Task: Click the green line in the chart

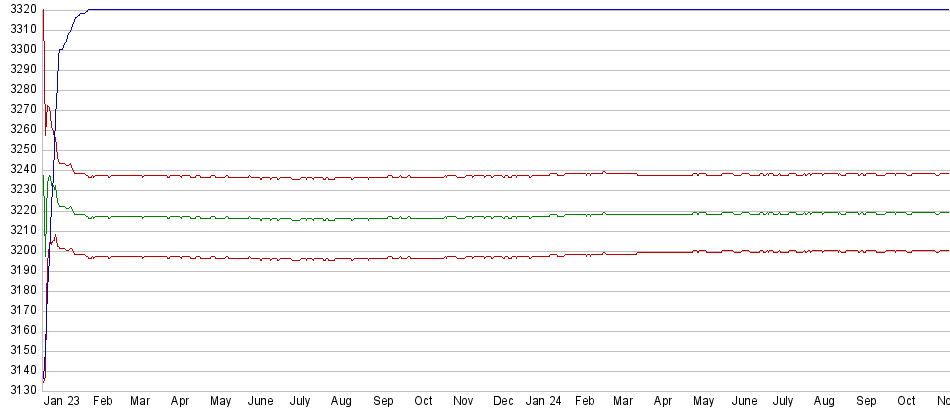Action: pos(400,217)
